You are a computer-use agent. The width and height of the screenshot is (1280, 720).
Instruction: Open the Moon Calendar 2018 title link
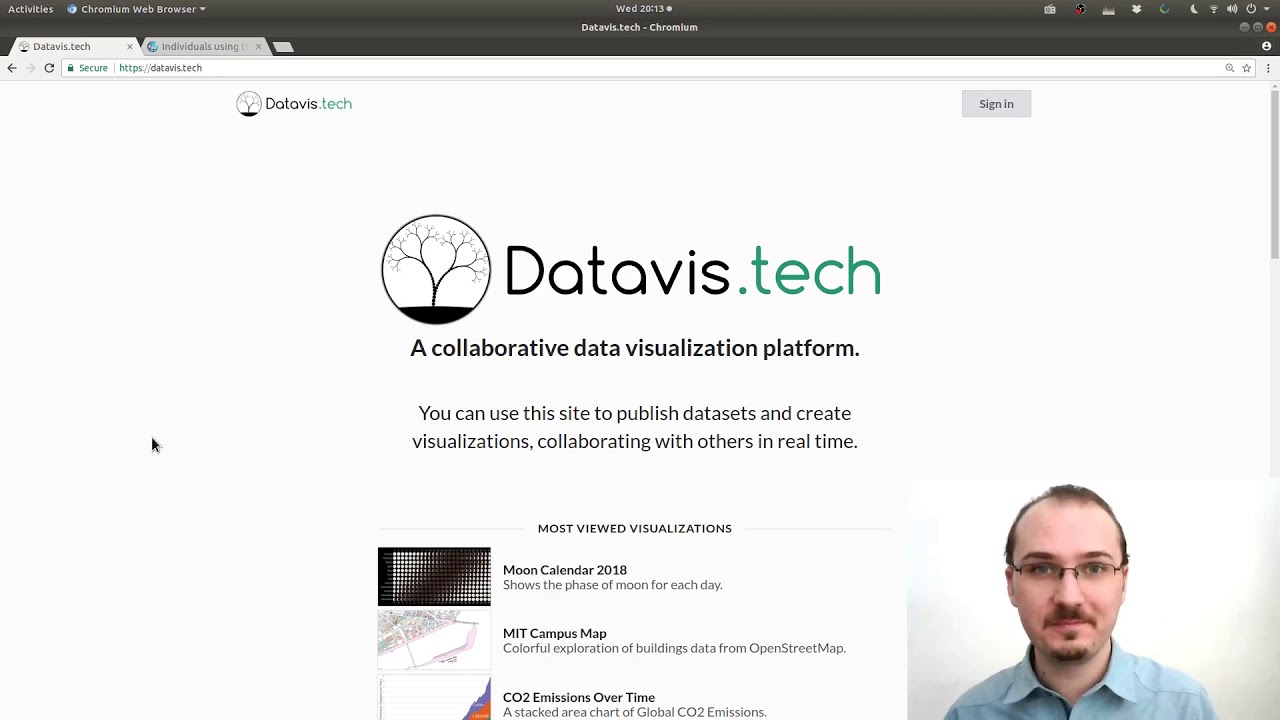point(565,570)
